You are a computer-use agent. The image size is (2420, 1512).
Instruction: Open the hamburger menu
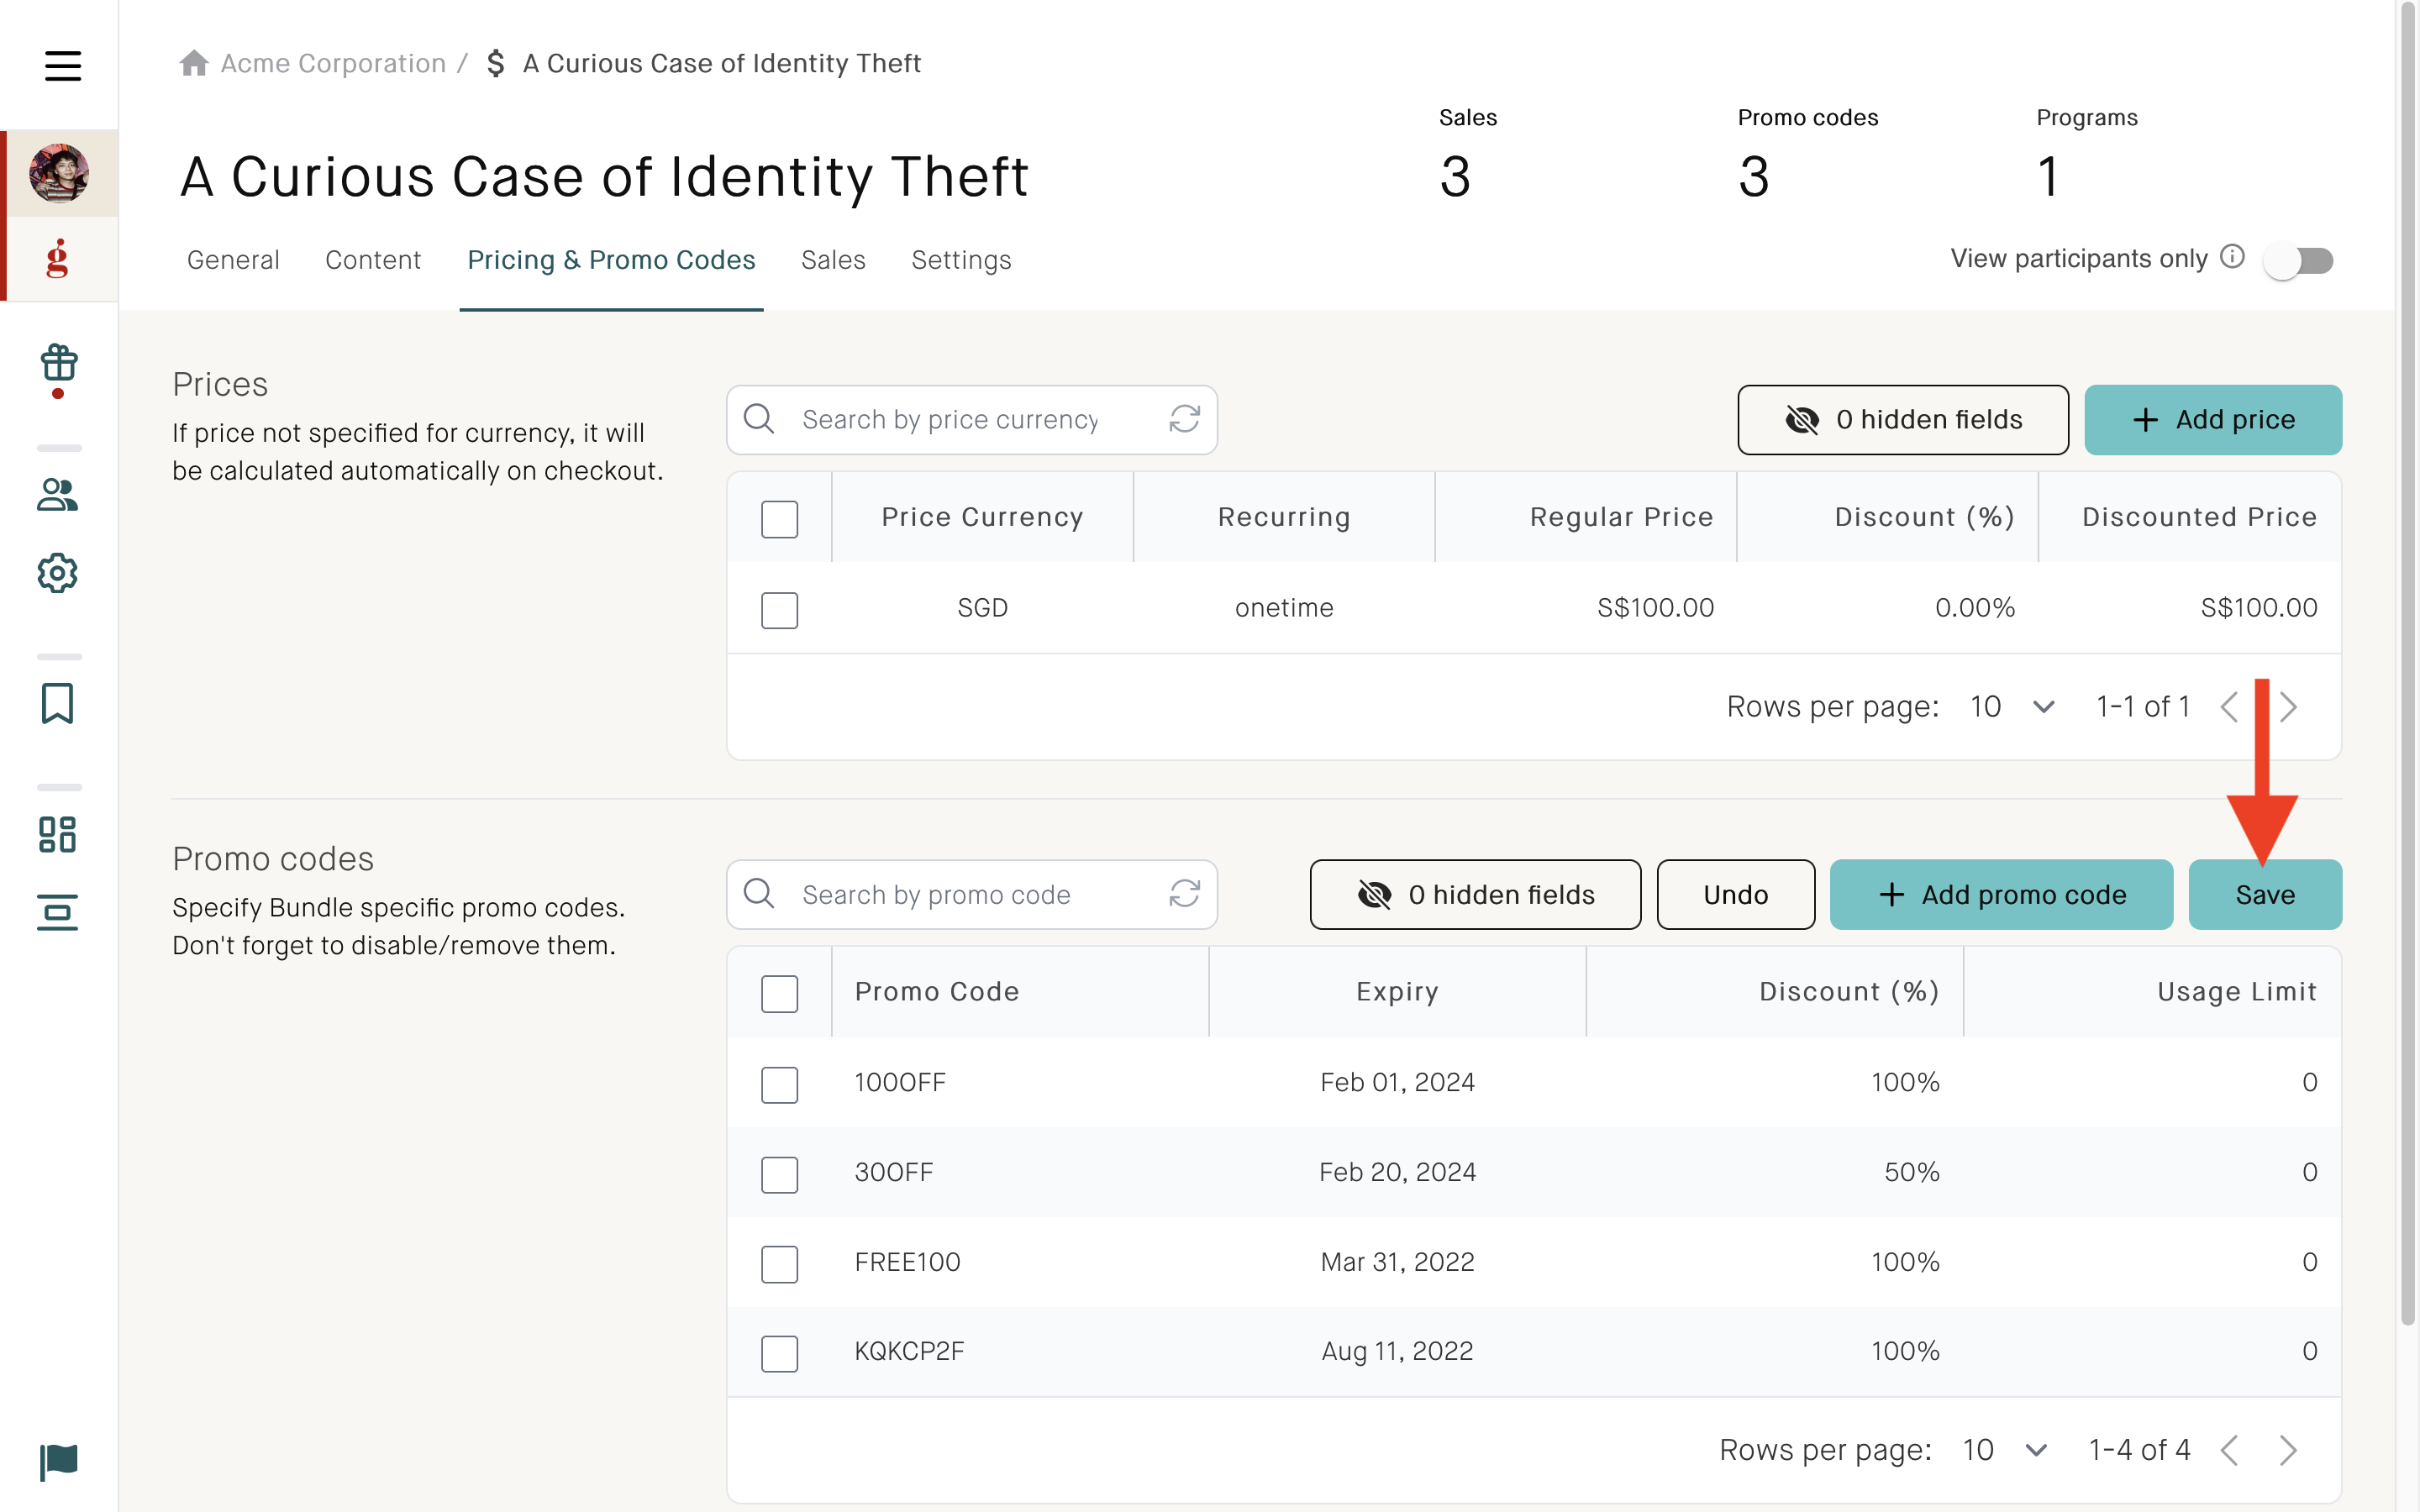point(62,66)
